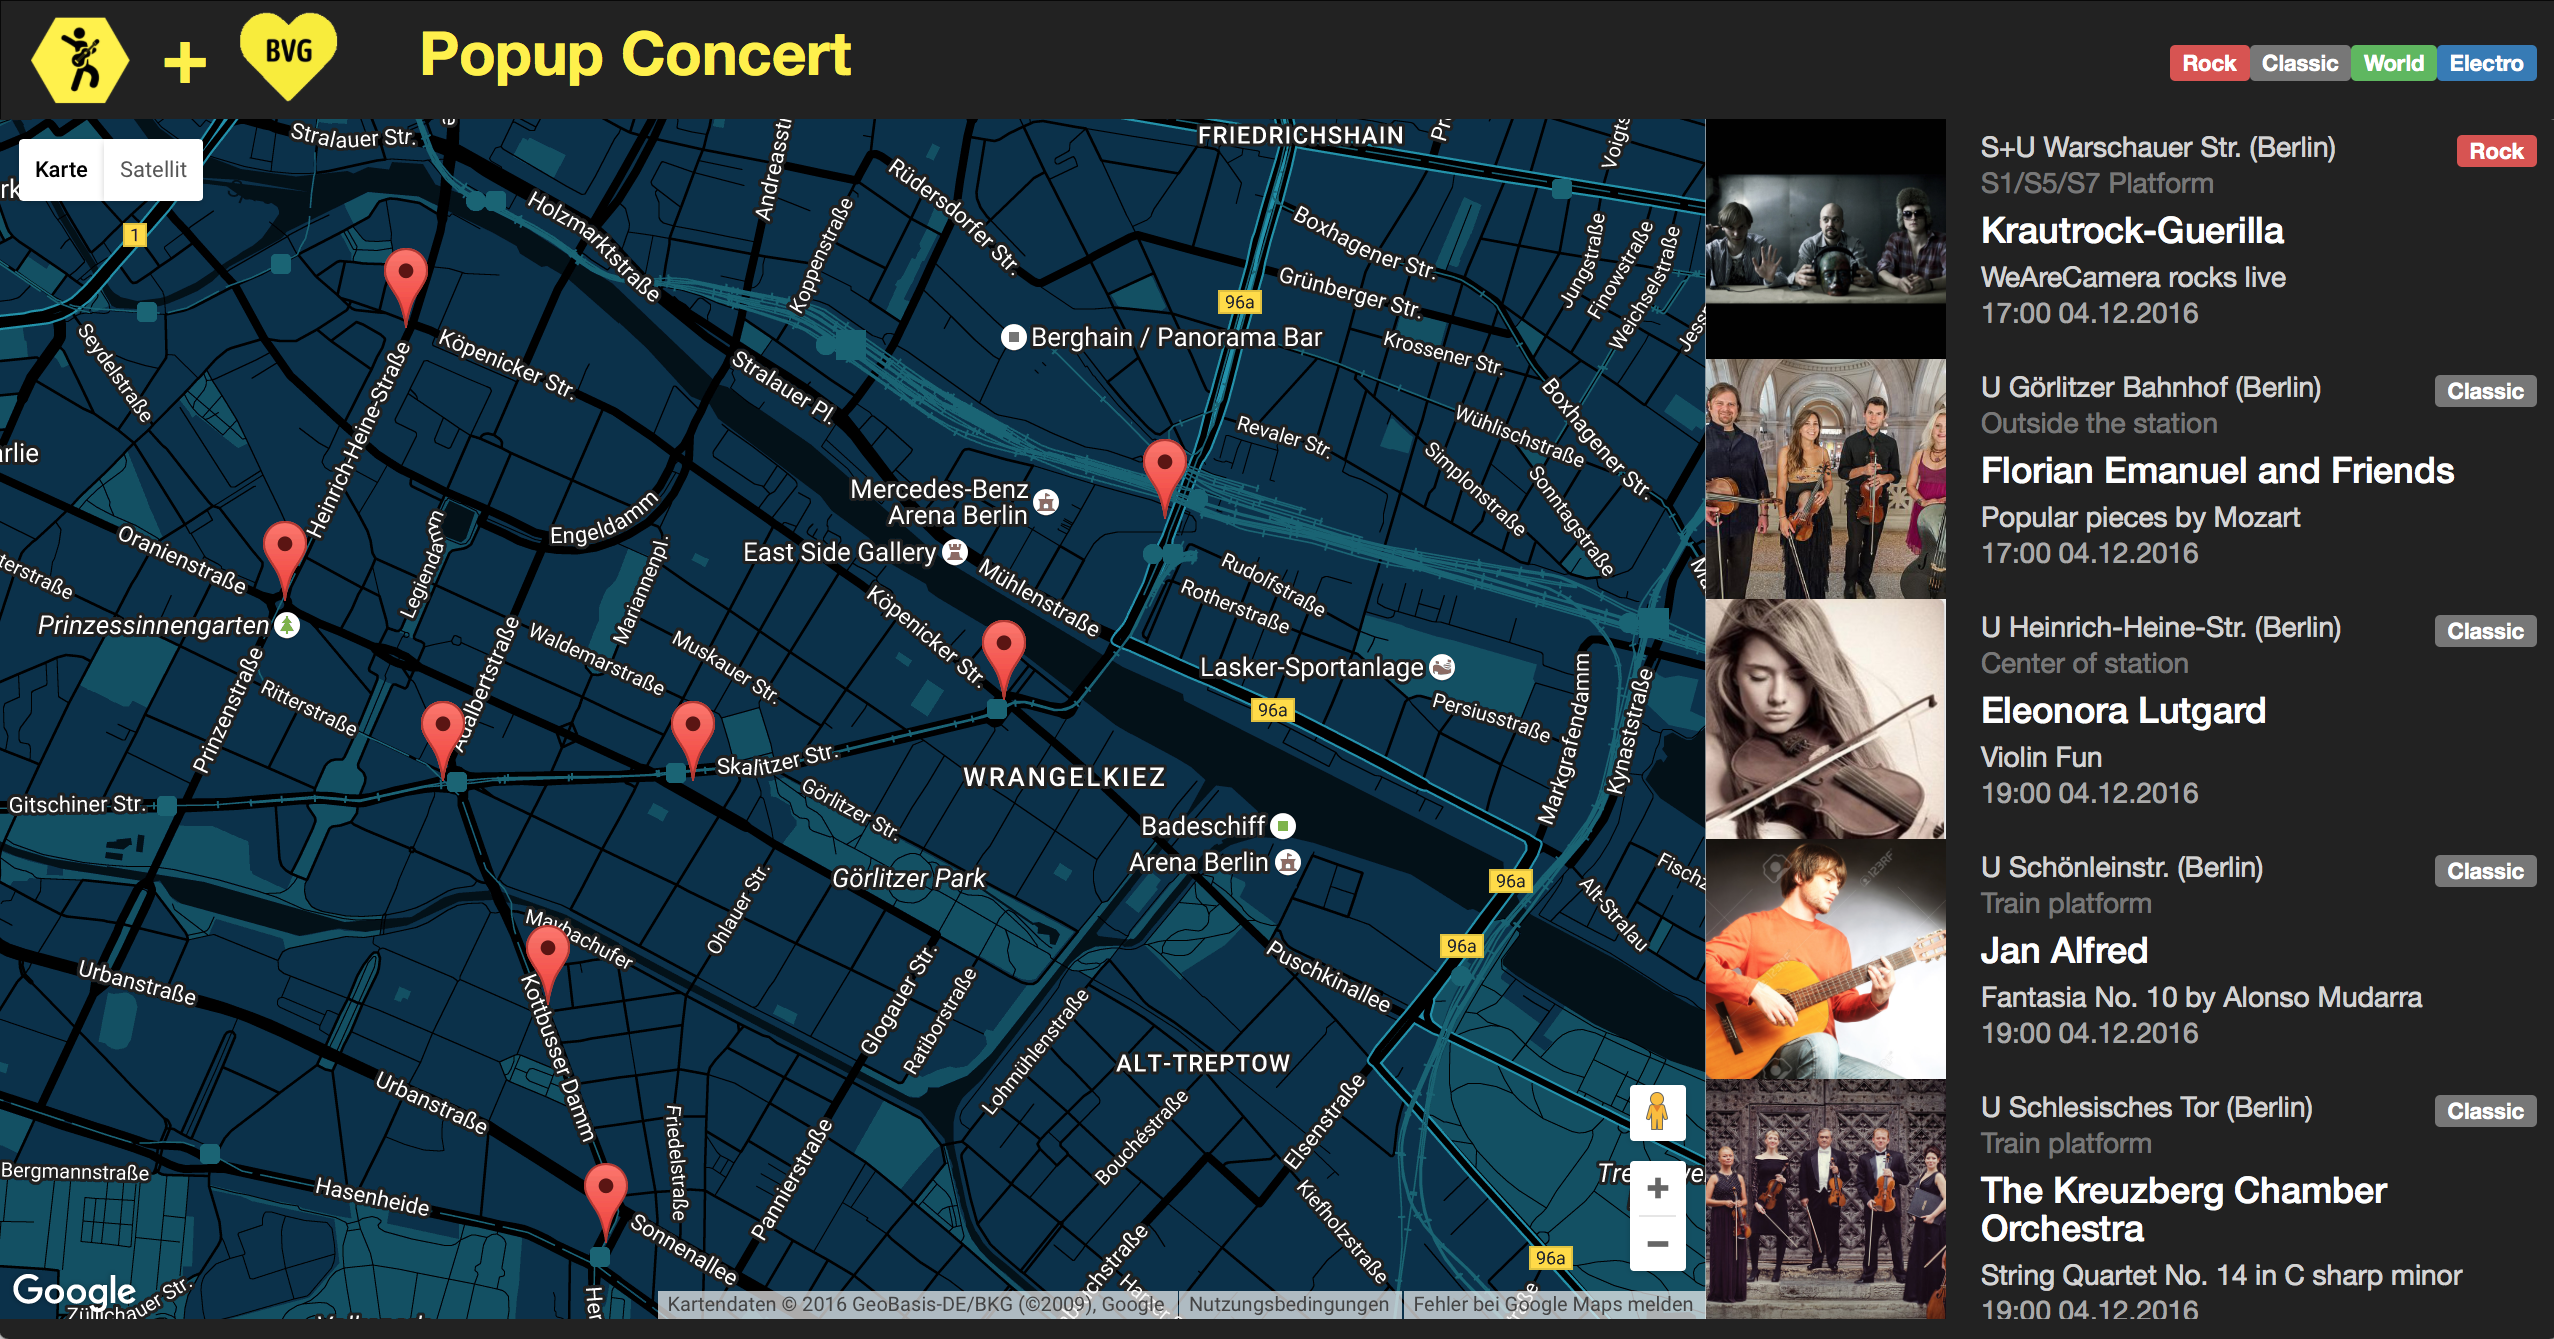Switch map to Satellit view
The image size is (2554, 1339).
point(153,169)
